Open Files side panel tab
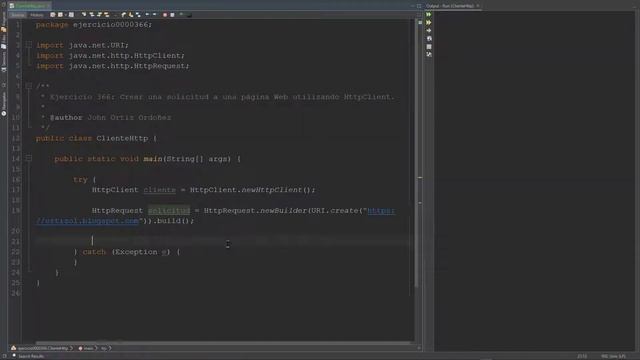The image size is (640, 360). (x=4, y=41)
